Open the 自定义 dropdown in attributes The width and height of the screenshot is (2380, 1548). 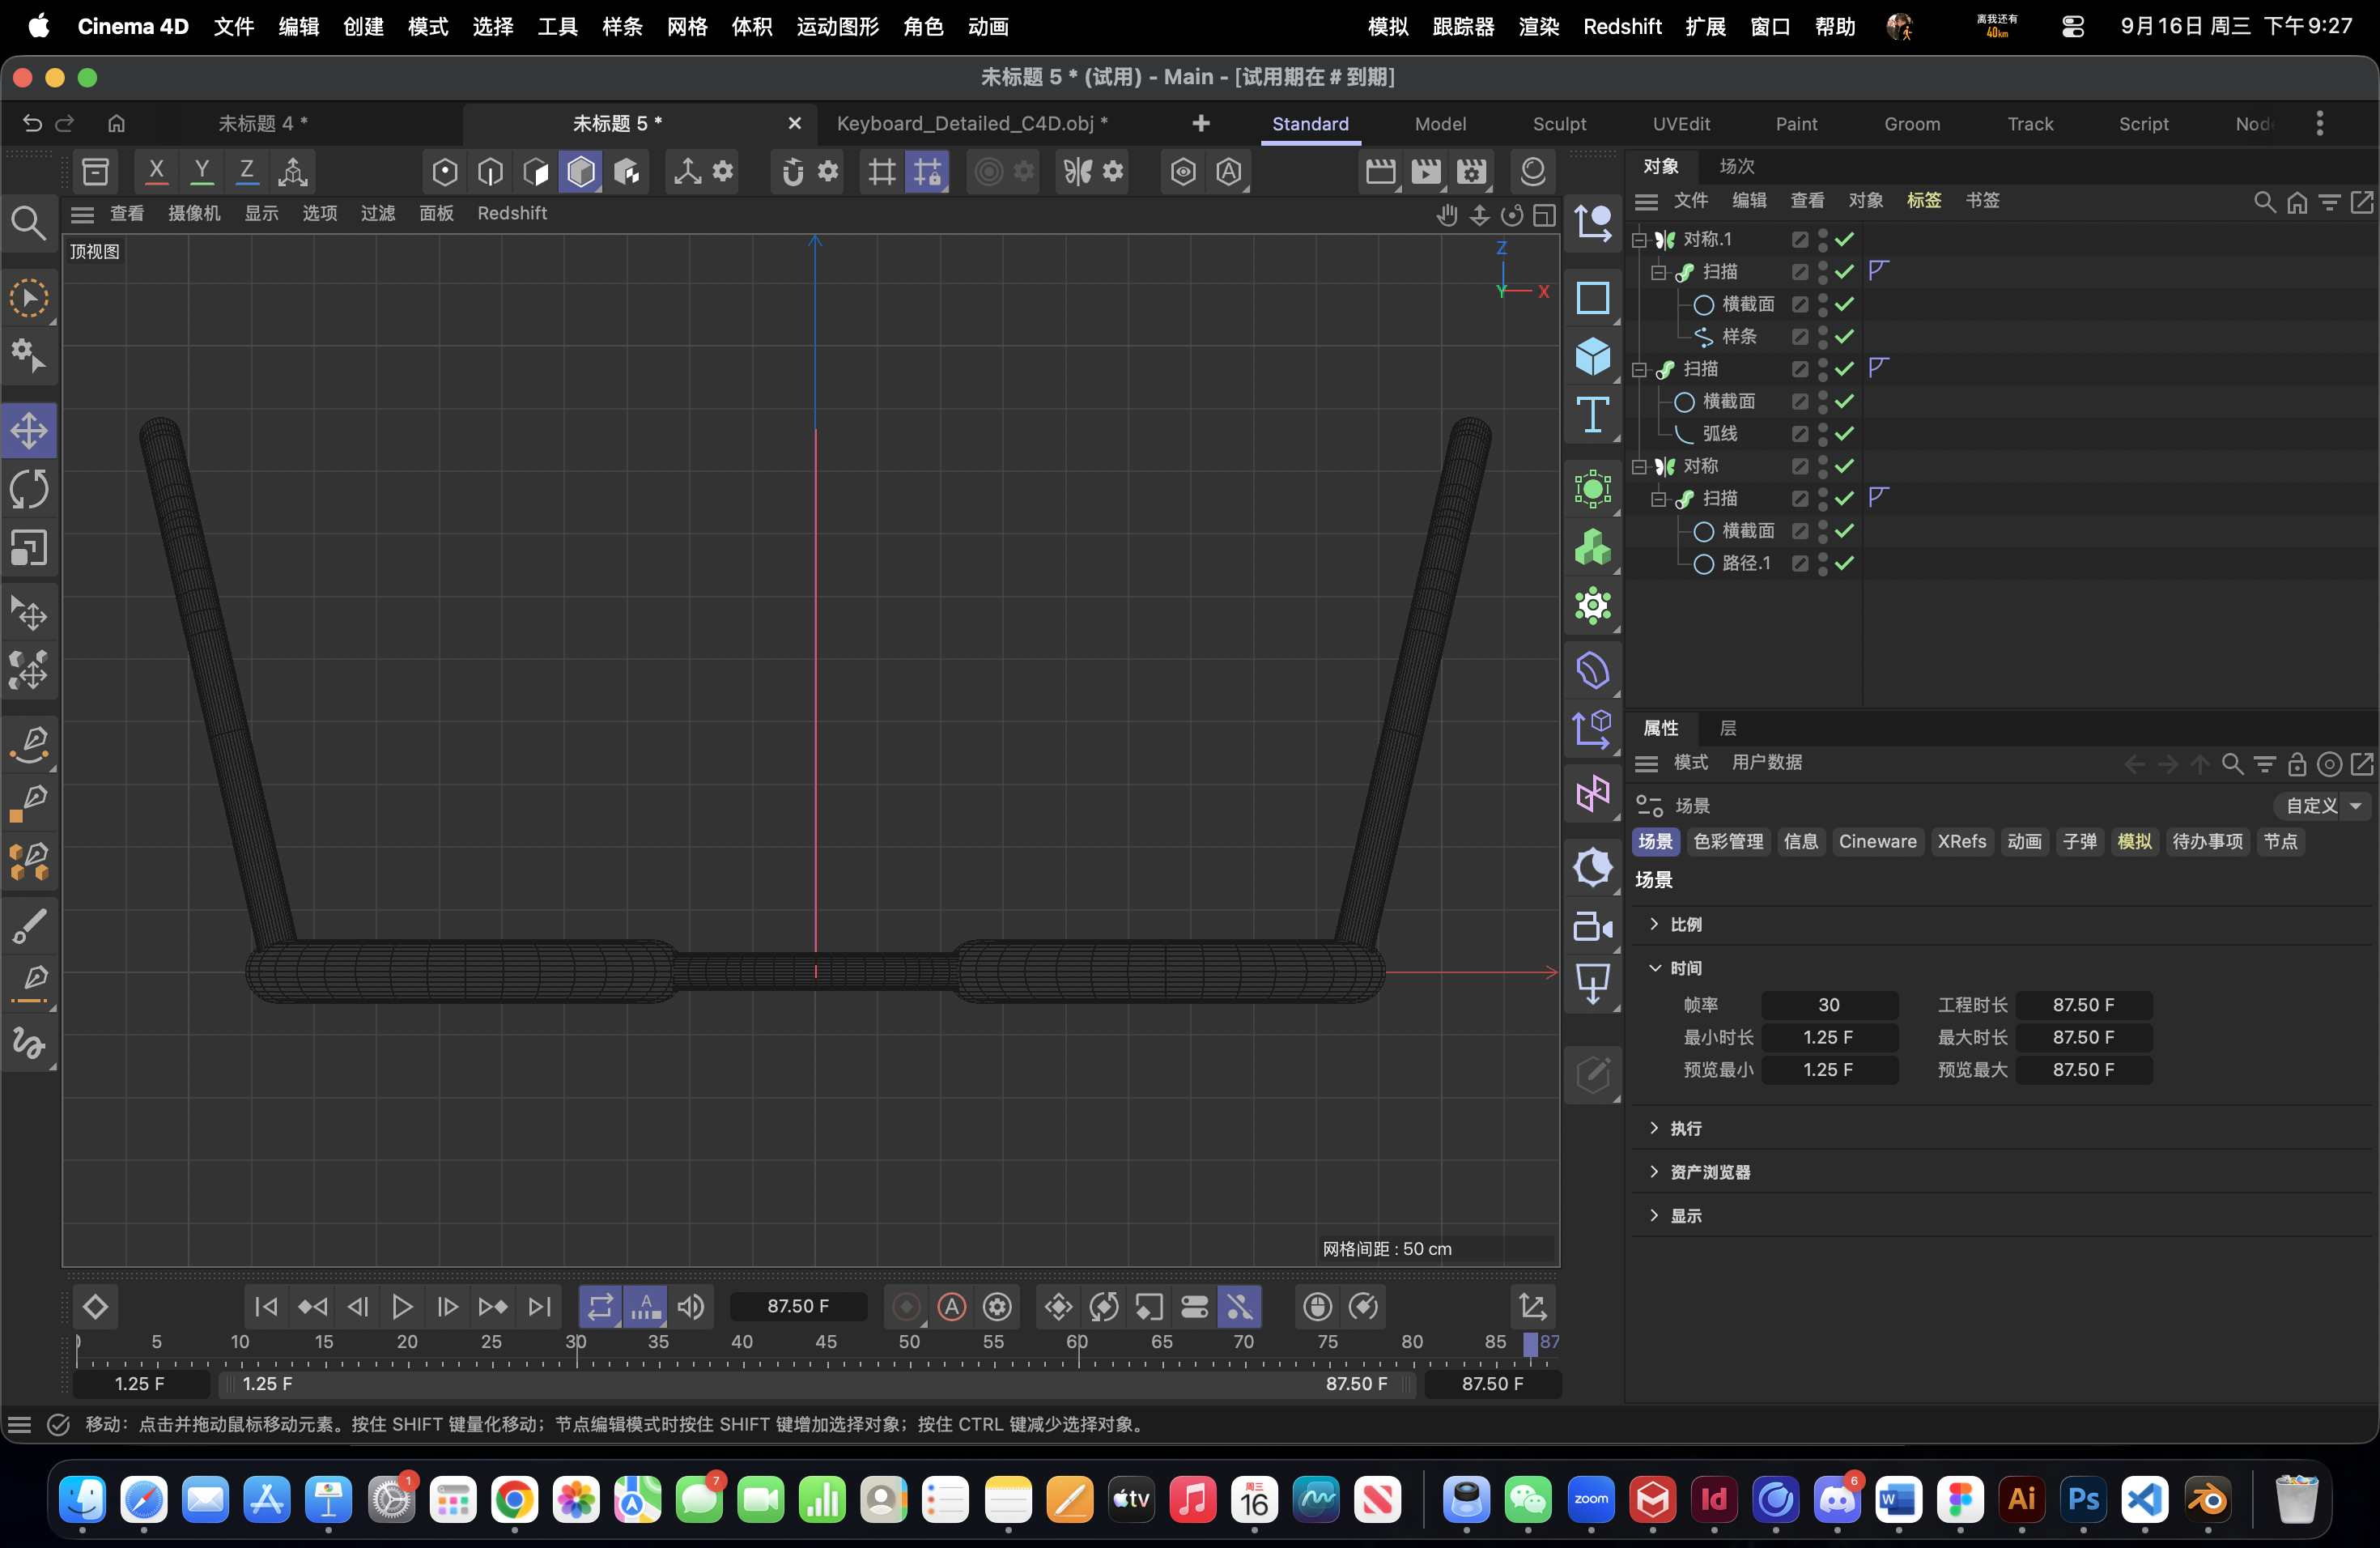2322,806
